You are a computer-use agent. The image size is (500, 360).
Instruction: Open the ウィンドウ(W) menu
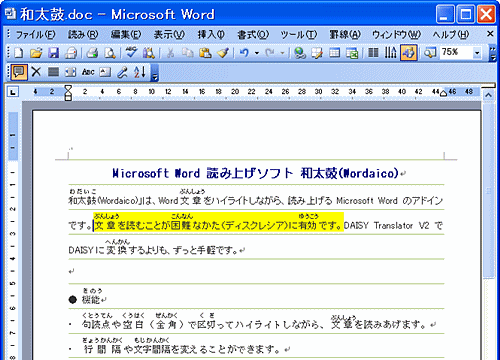coord(396,34)
